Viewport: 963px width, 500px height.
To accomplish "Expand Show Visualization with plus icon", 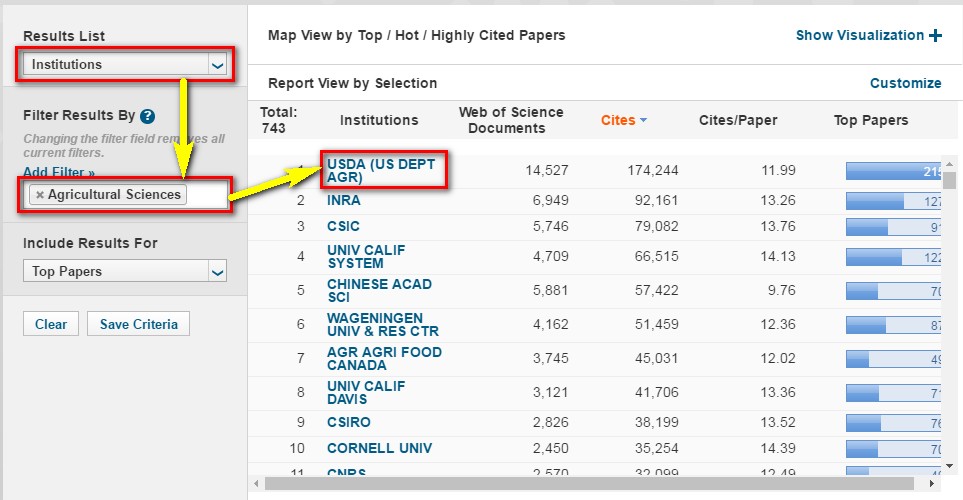I will 868,36.
